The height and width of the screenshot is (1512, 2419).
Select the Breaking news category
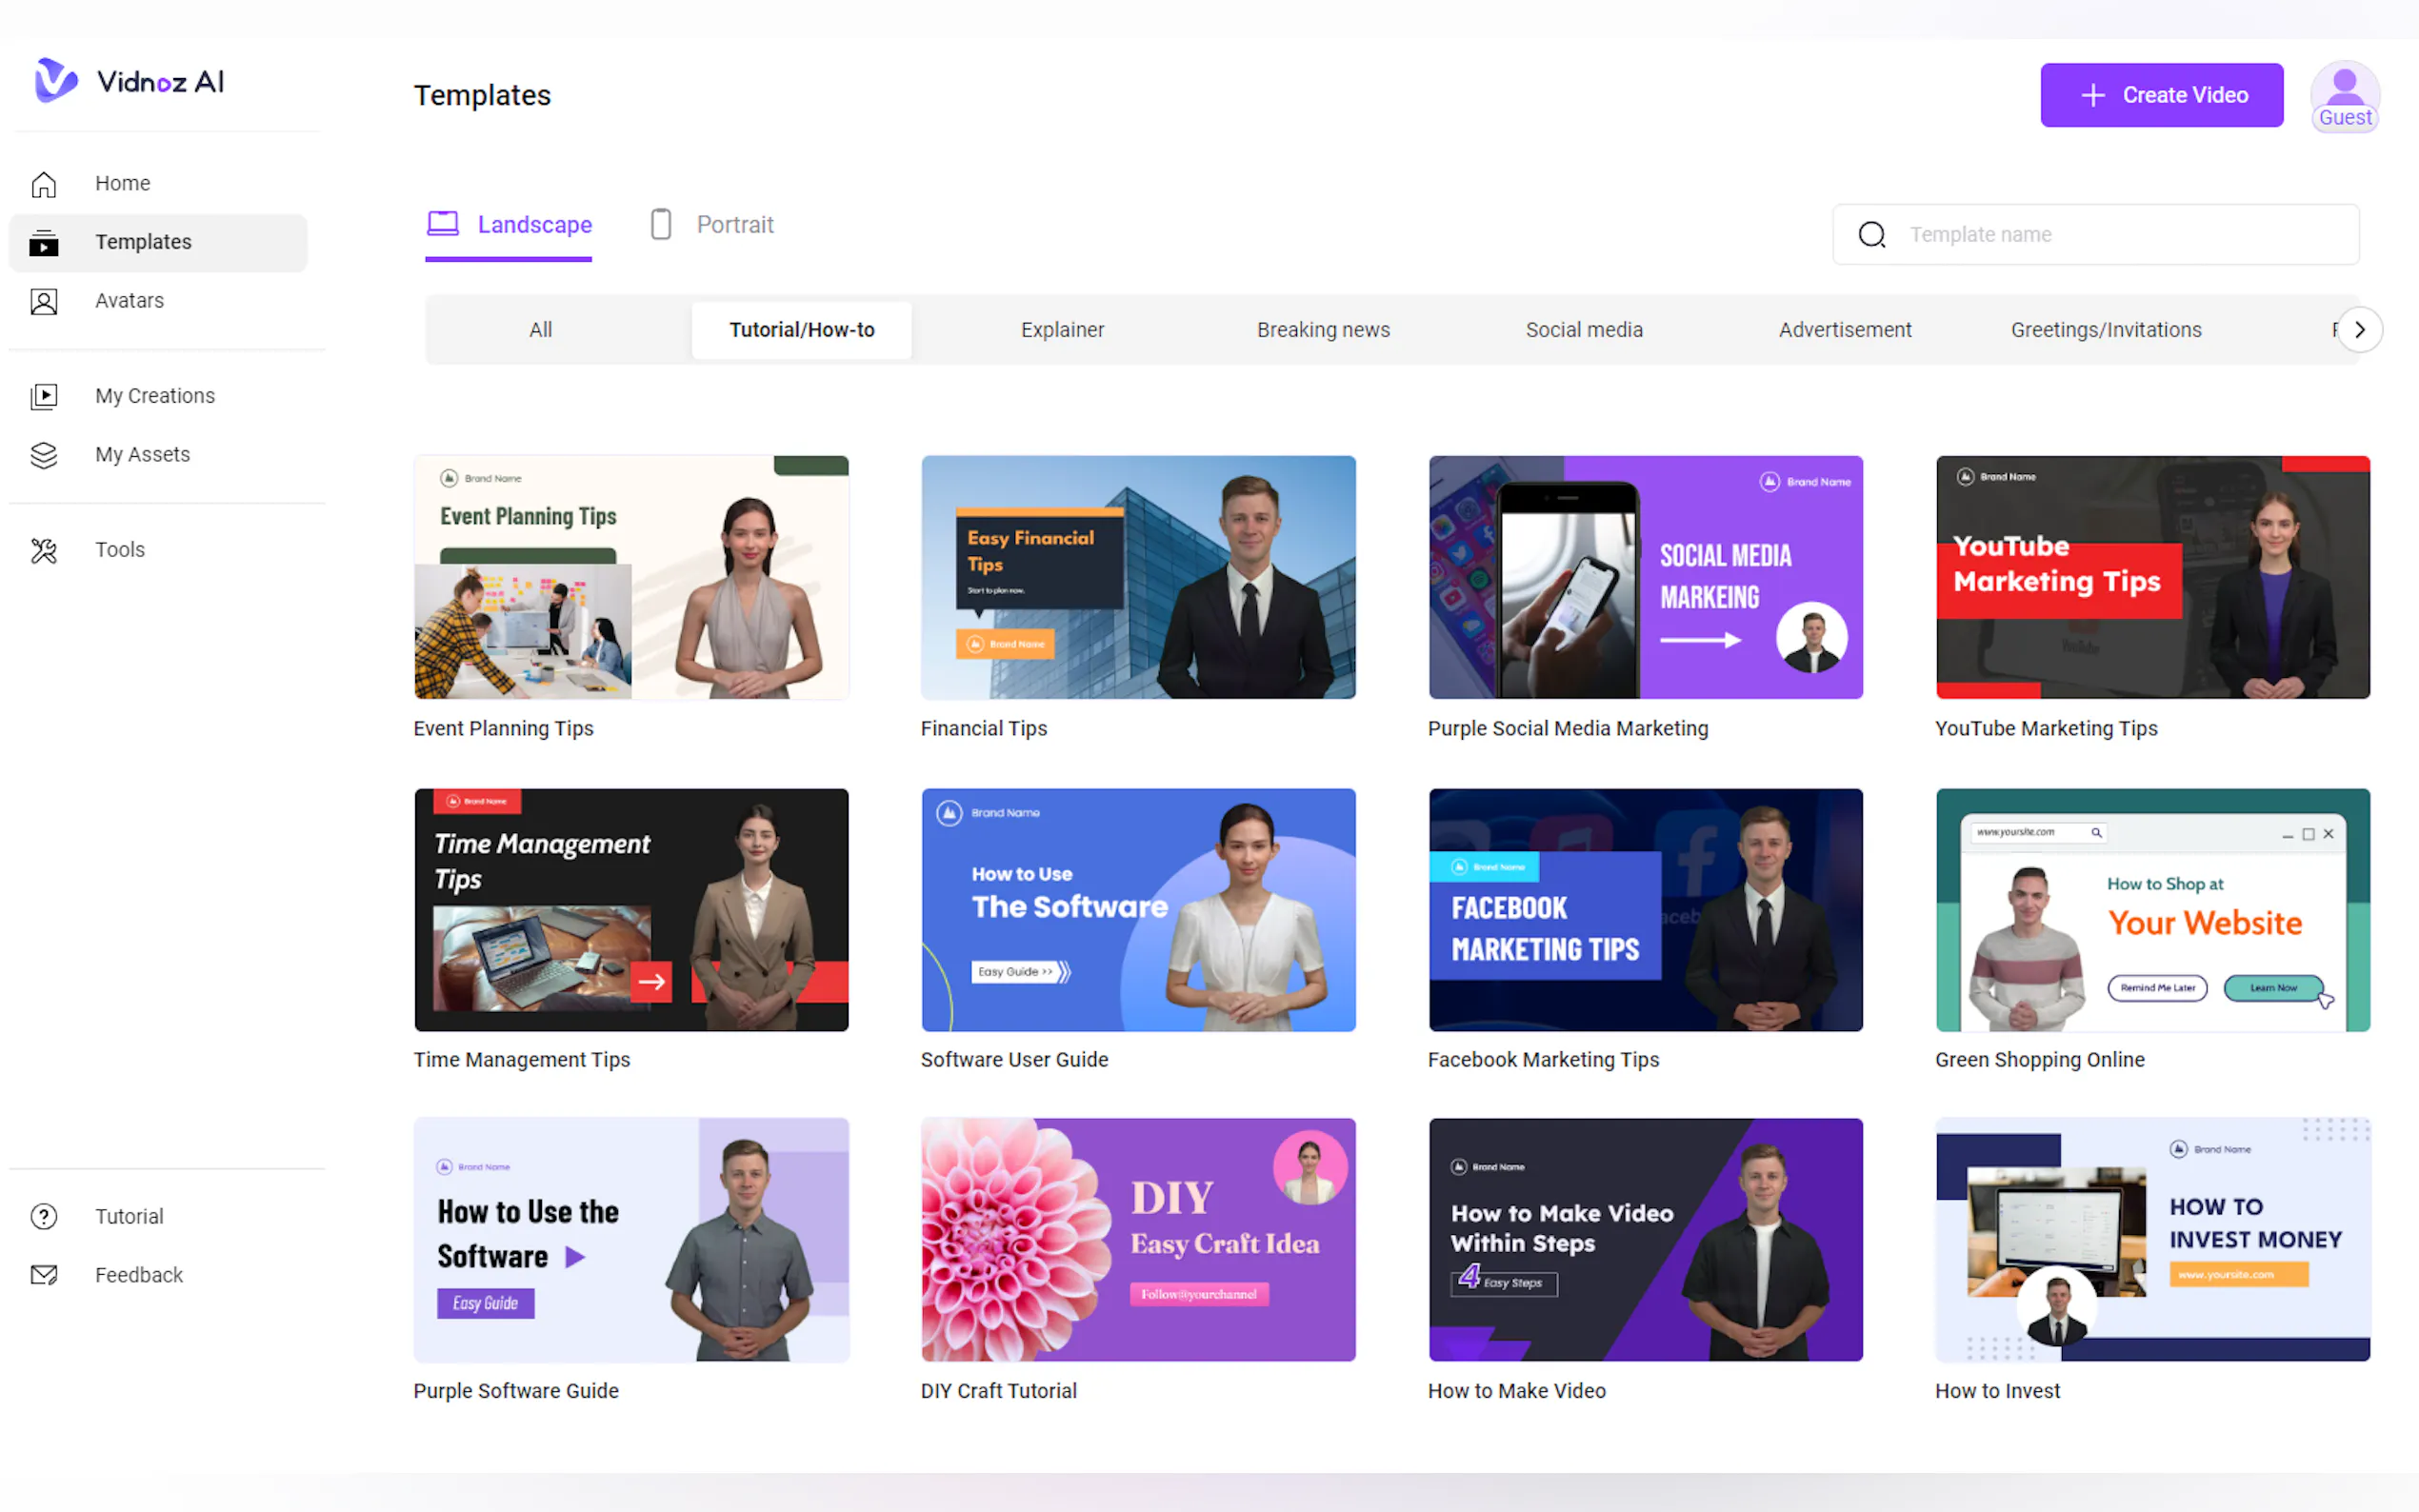(x=1322, y=330)
